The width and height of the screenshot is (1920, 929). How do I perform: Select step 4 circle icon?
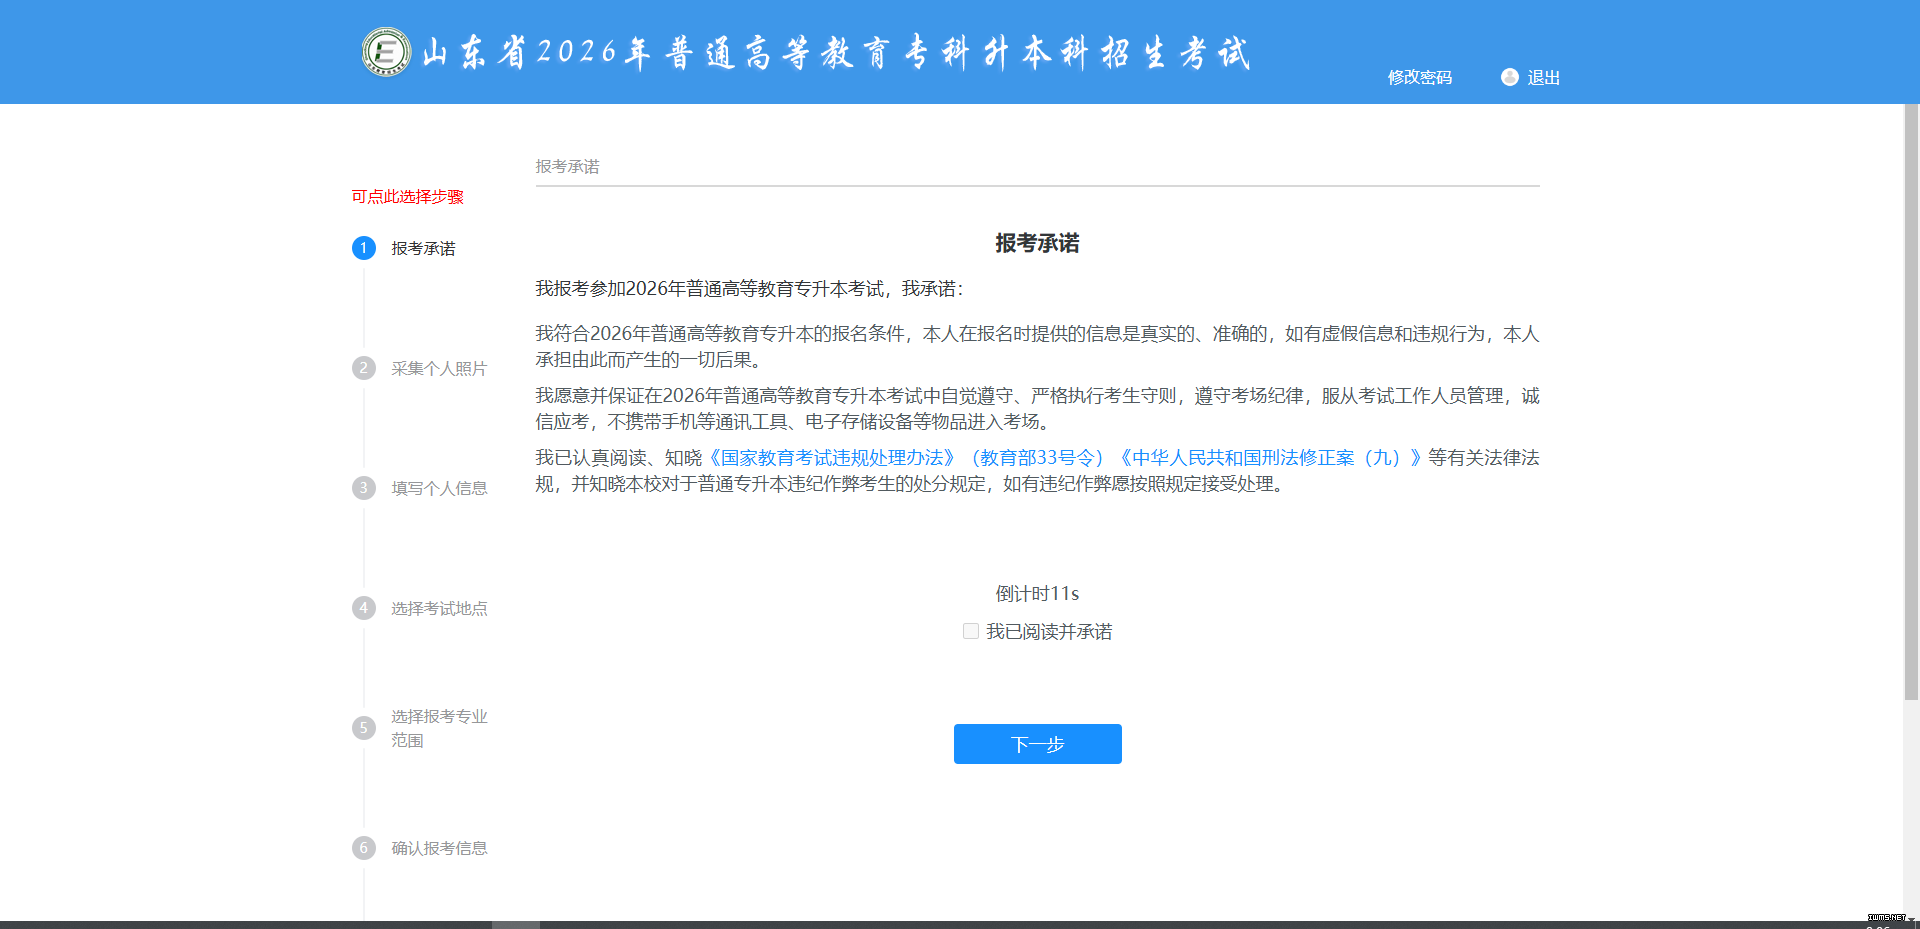click(363, 608)
